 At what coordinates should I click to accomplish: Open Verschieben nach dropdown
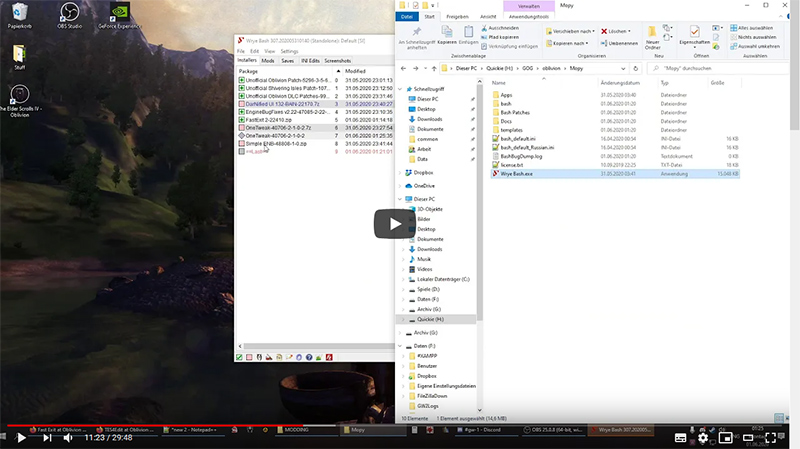[x=570, y=31]
